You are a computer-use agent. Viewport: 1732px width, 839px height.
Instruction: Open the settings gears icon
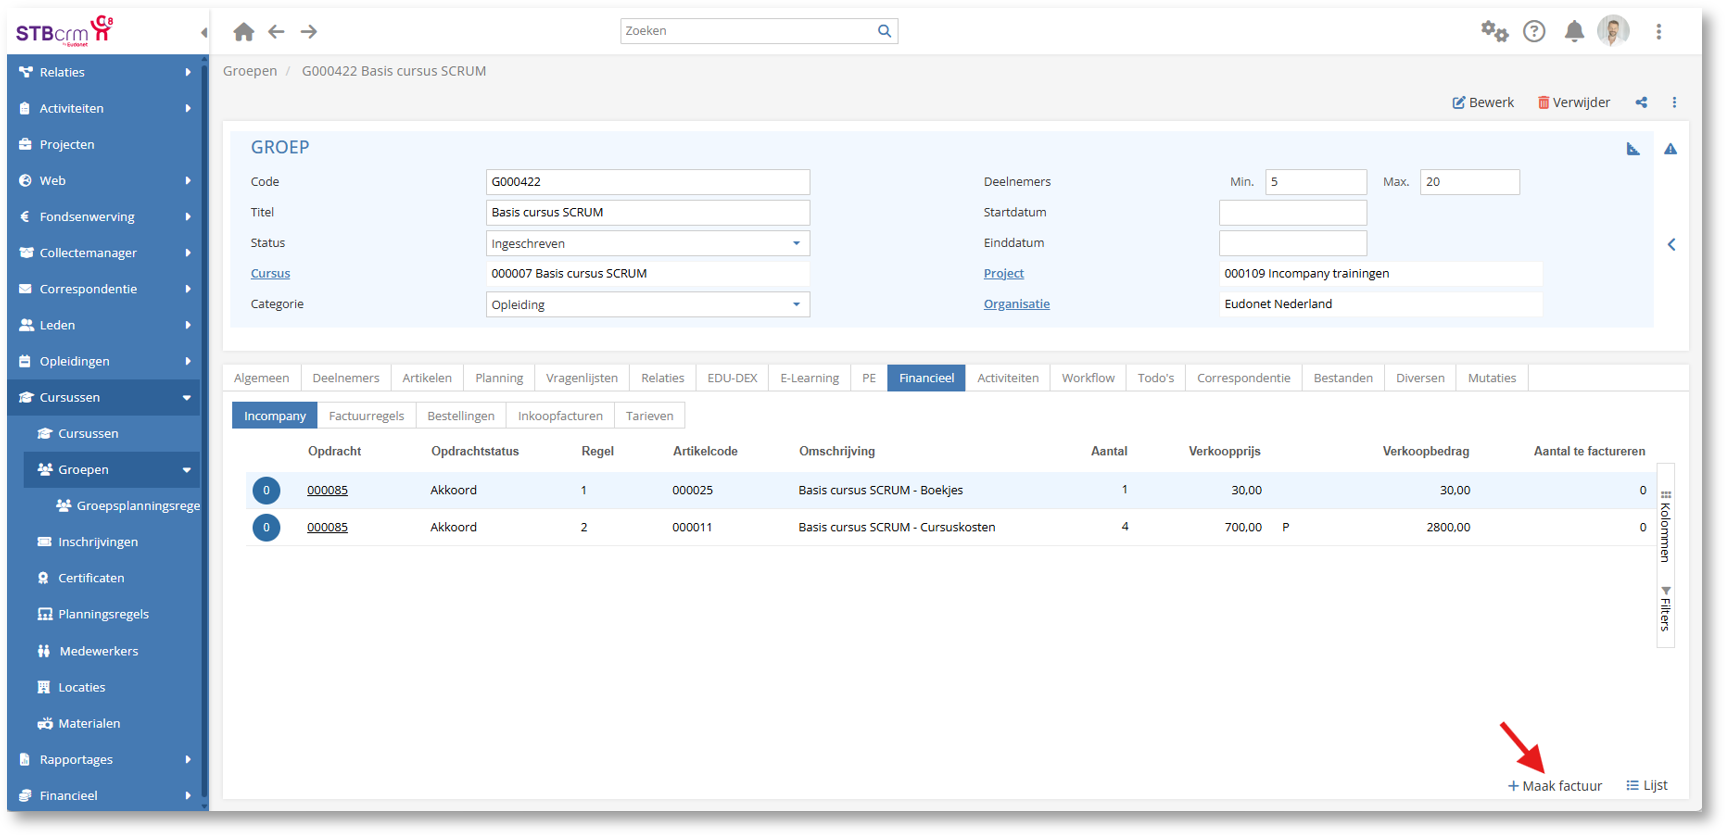(x=1494, y=32)
